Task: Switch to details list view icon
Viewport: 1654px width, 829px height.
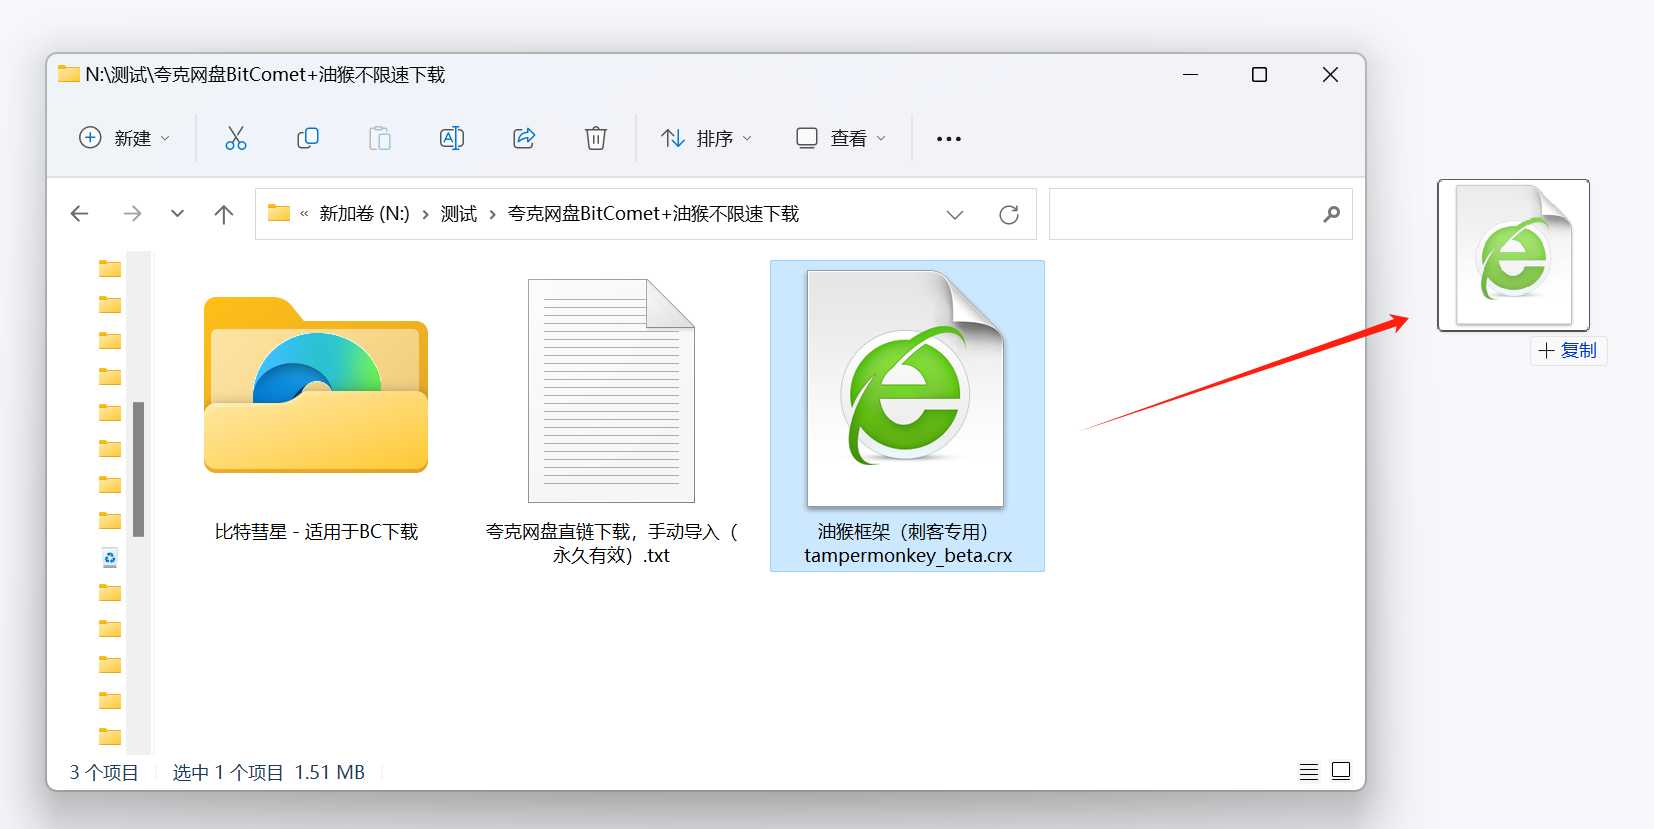Action: point(1309,771)
